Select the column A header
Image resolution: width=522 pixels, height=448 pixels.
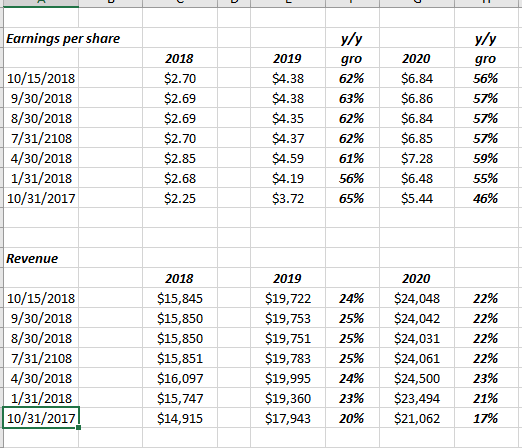41,3
